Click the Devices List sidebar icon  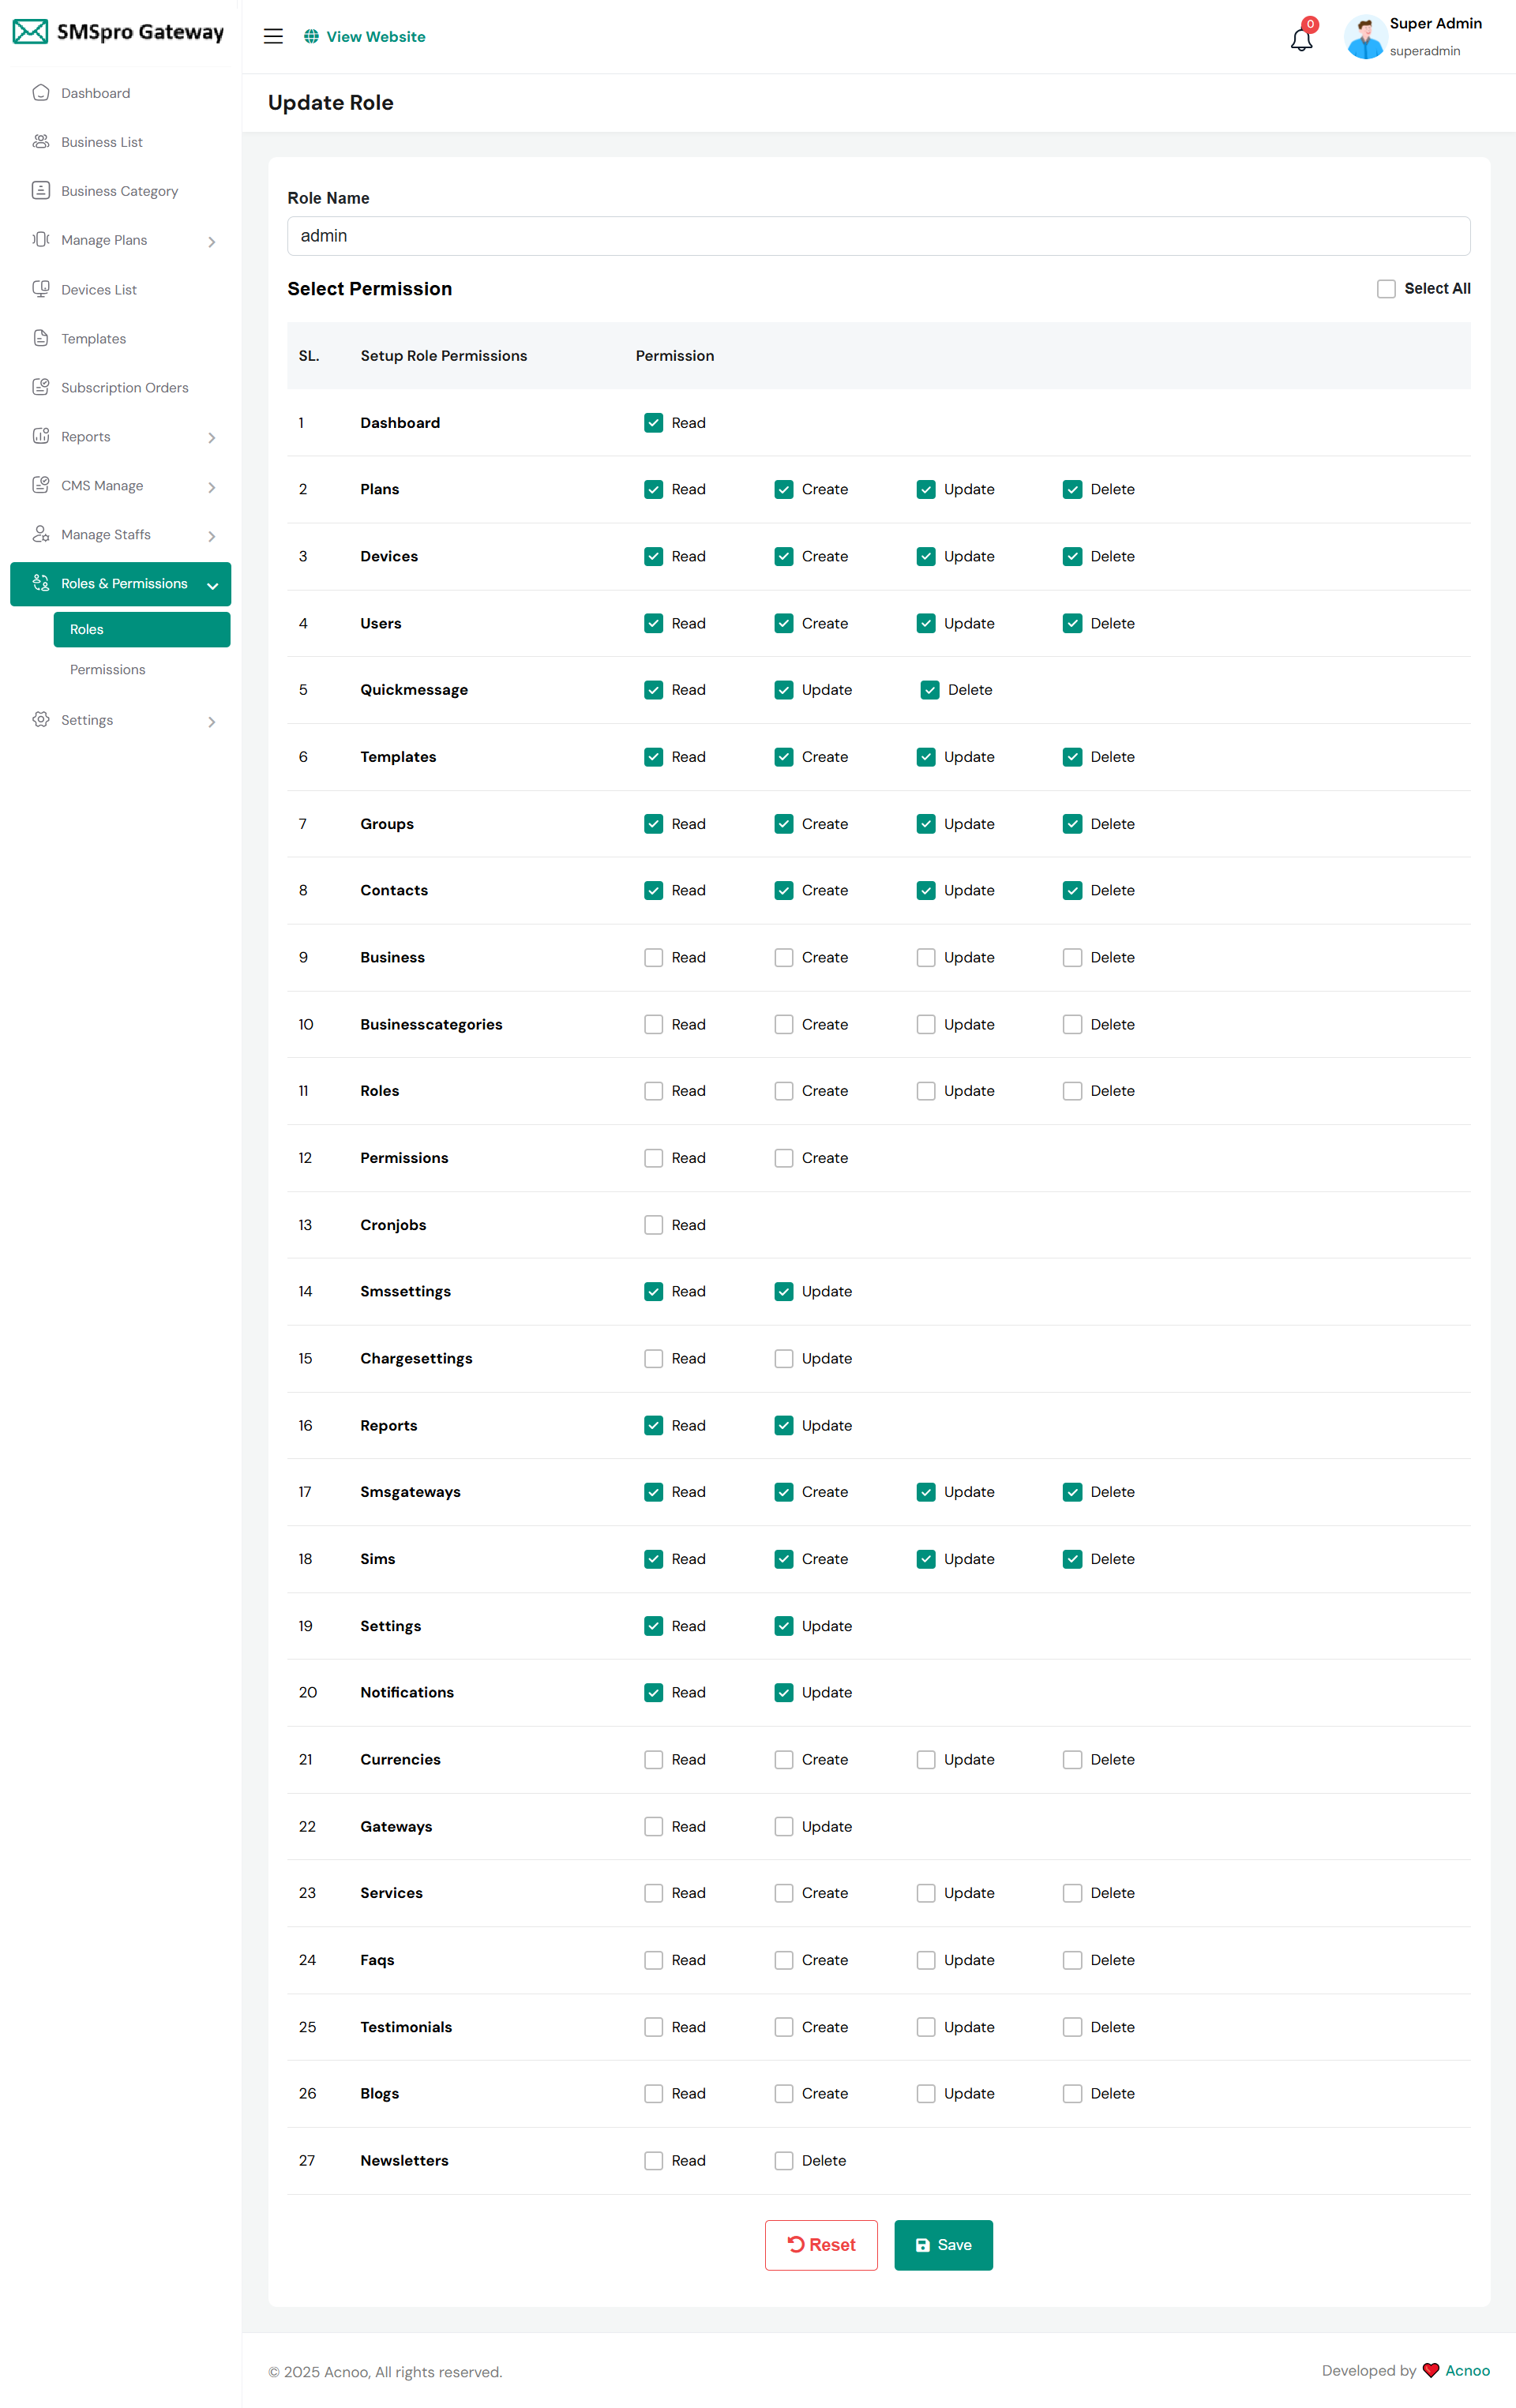(41, 290)
